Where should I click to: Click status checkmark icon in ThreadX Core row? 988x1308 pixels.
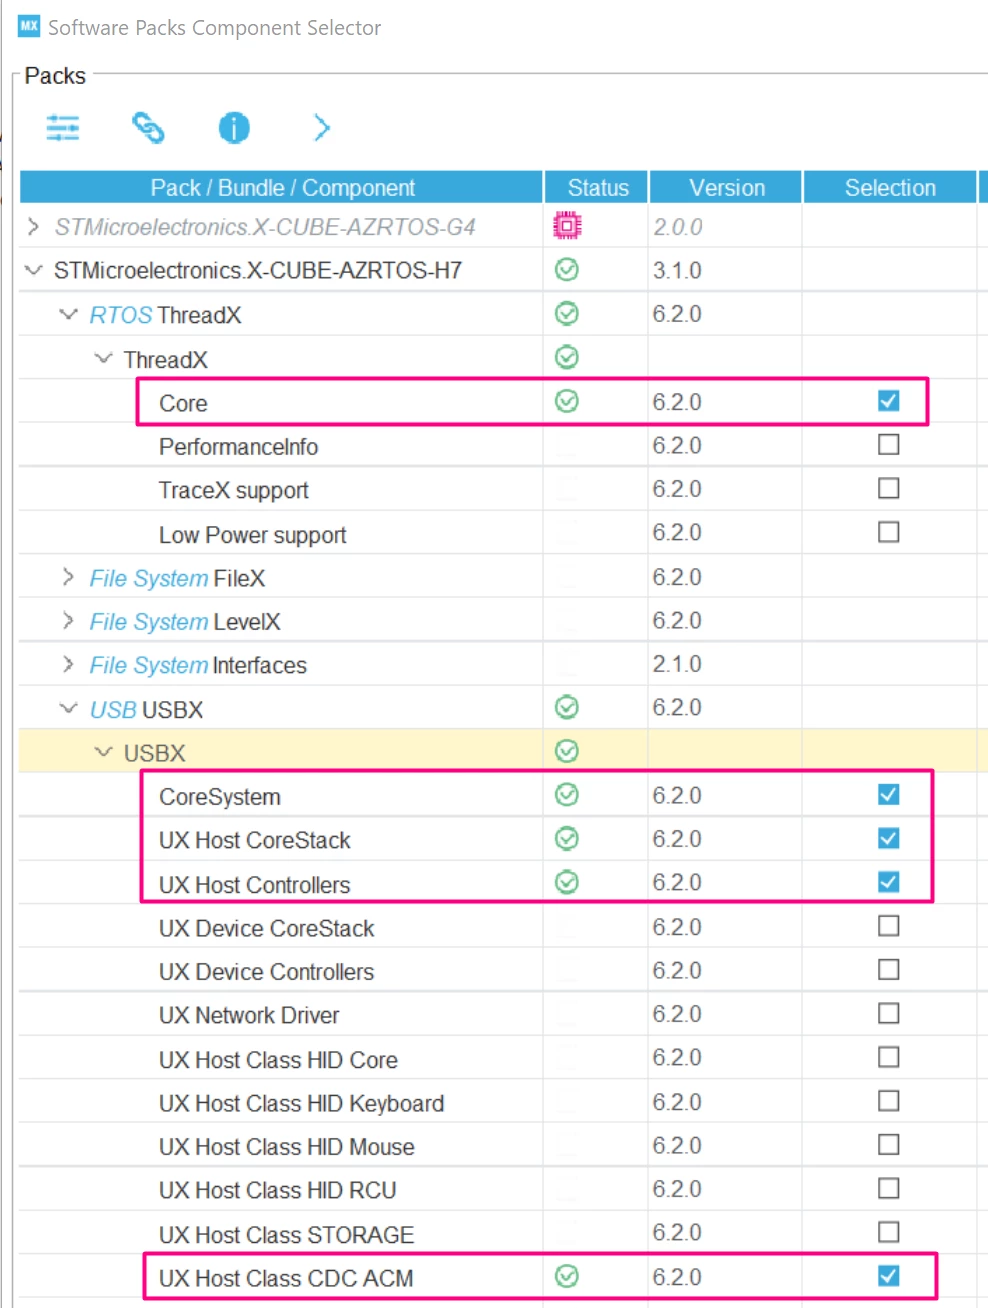click(567, 402)
